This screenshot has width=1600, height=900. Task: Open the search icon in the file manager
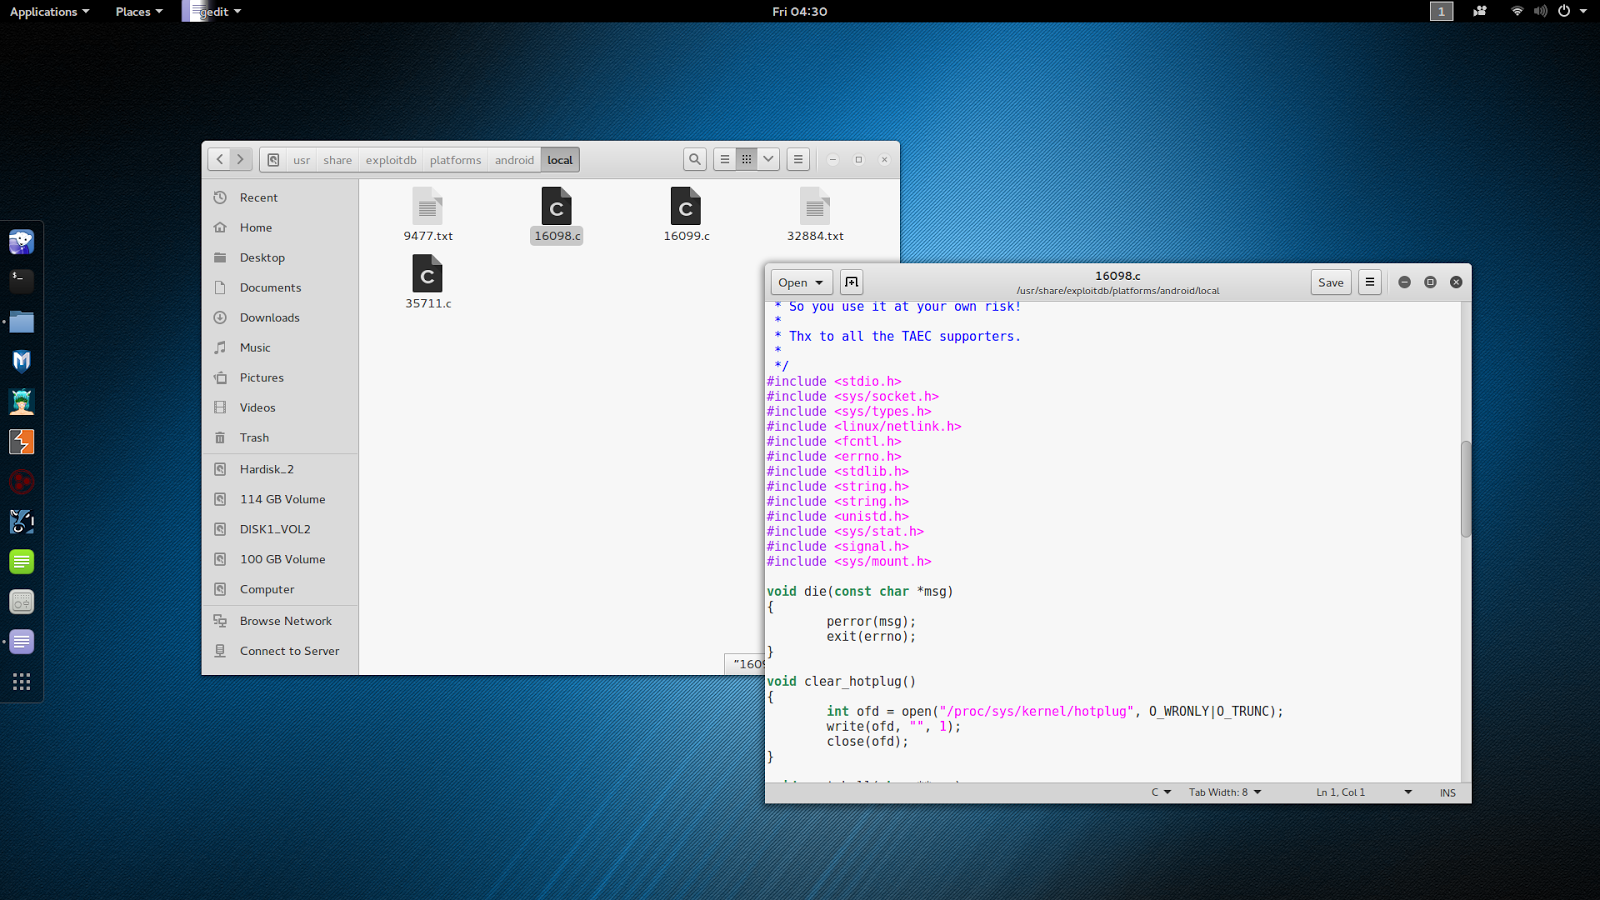pyautogui.click(x=694, y=159)
